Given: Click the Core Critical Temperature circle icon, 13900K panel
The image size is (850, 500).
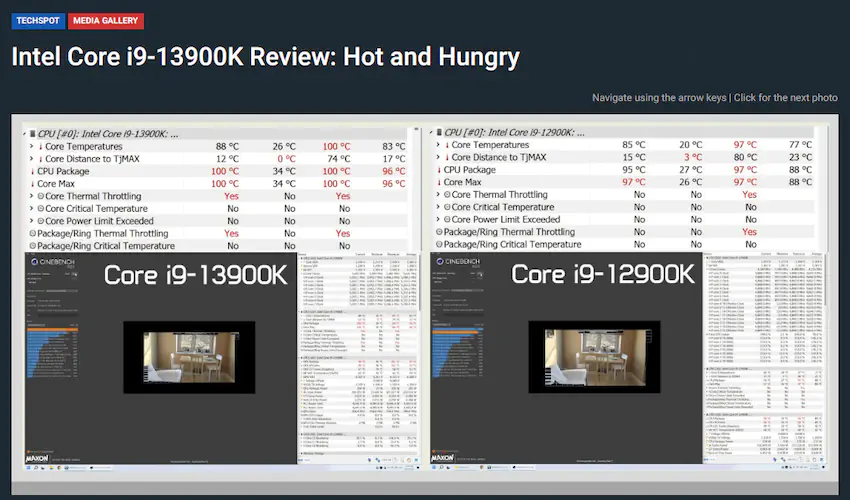Looking at the screenshot, I should 41,209.
